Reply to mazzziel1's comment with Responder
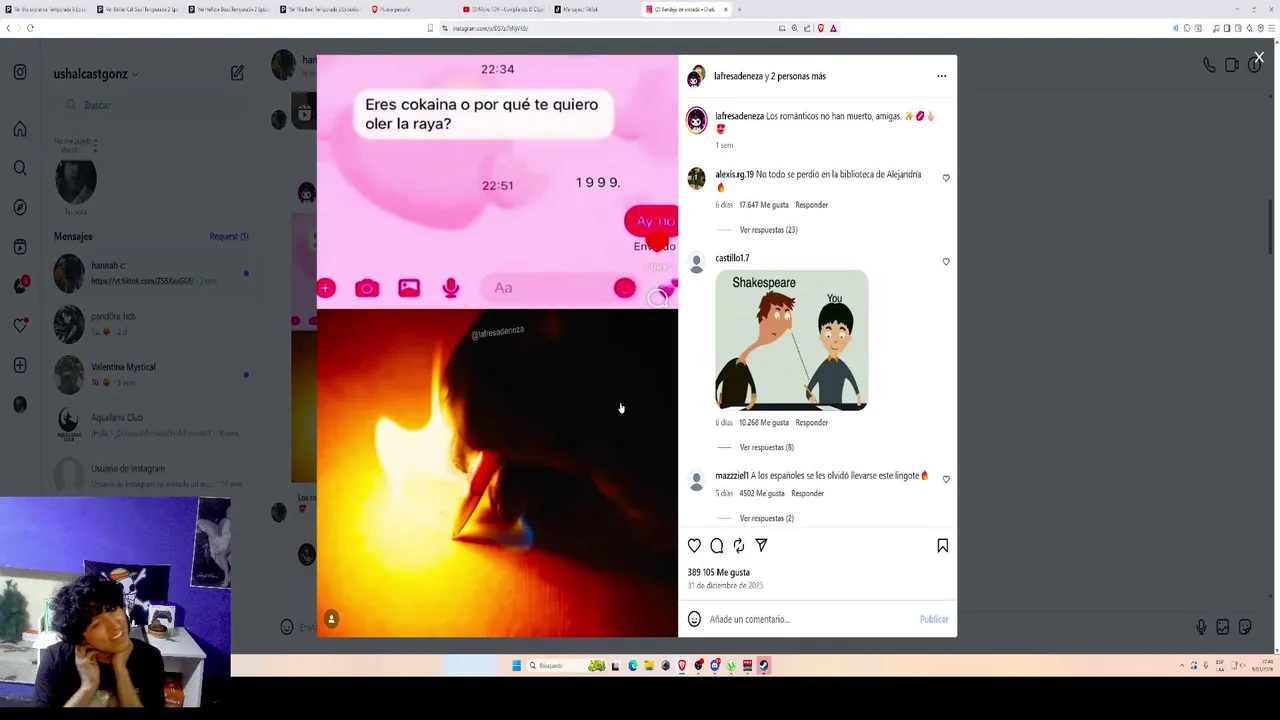Screen dimensions: 1280x720 coord(807,493)
